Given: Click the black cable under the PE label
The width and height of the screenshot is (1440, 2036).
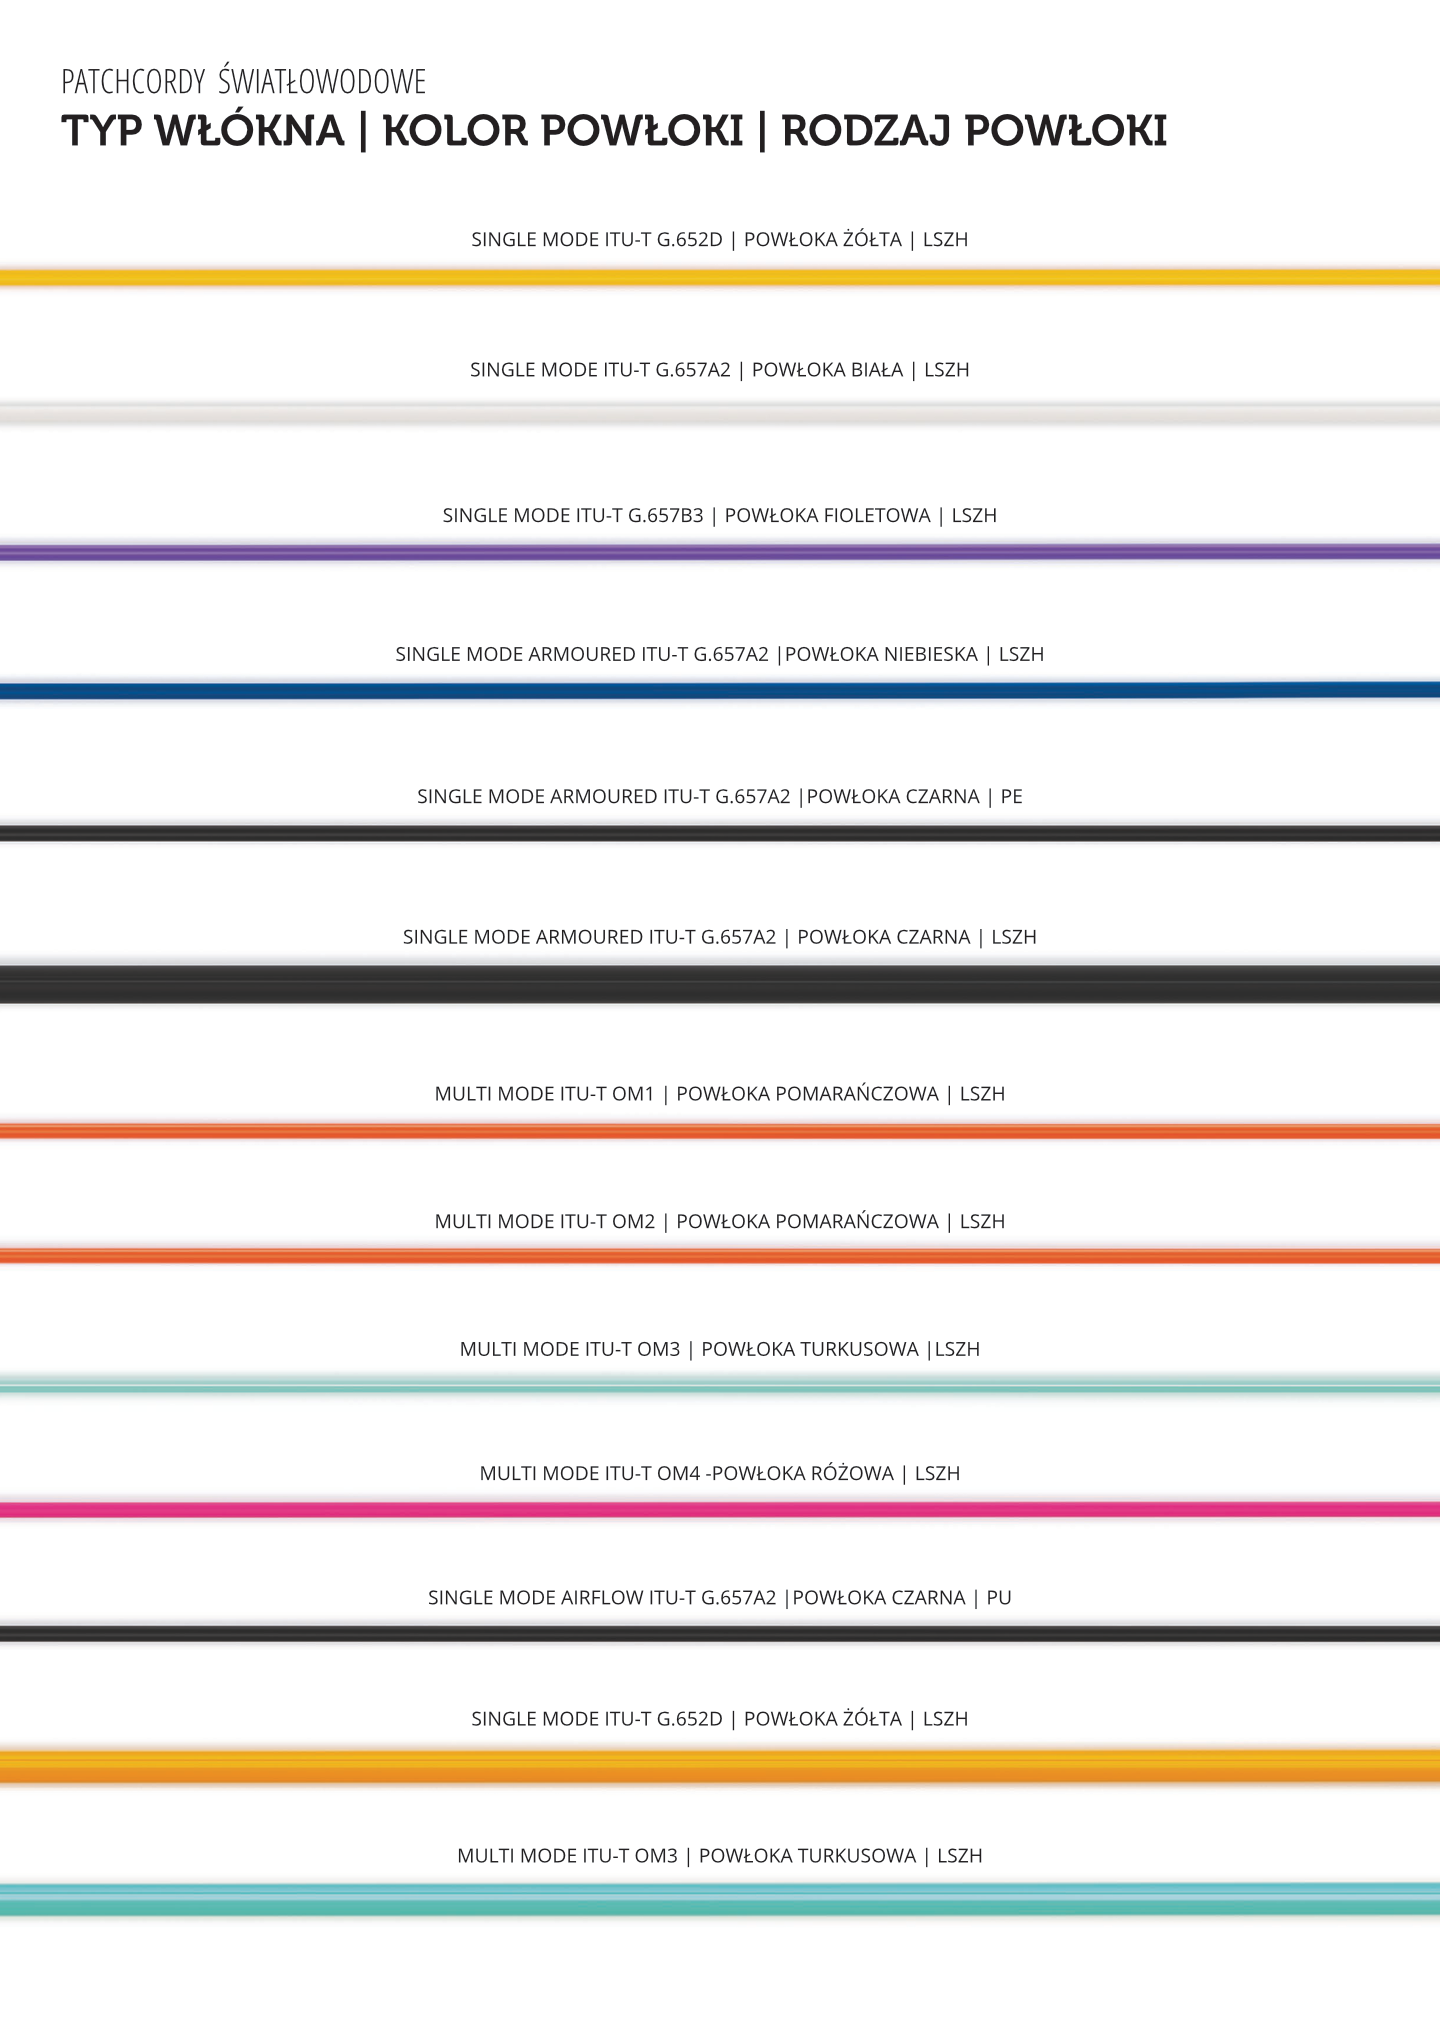Looking at the screenshot, I should pos(720,833).
